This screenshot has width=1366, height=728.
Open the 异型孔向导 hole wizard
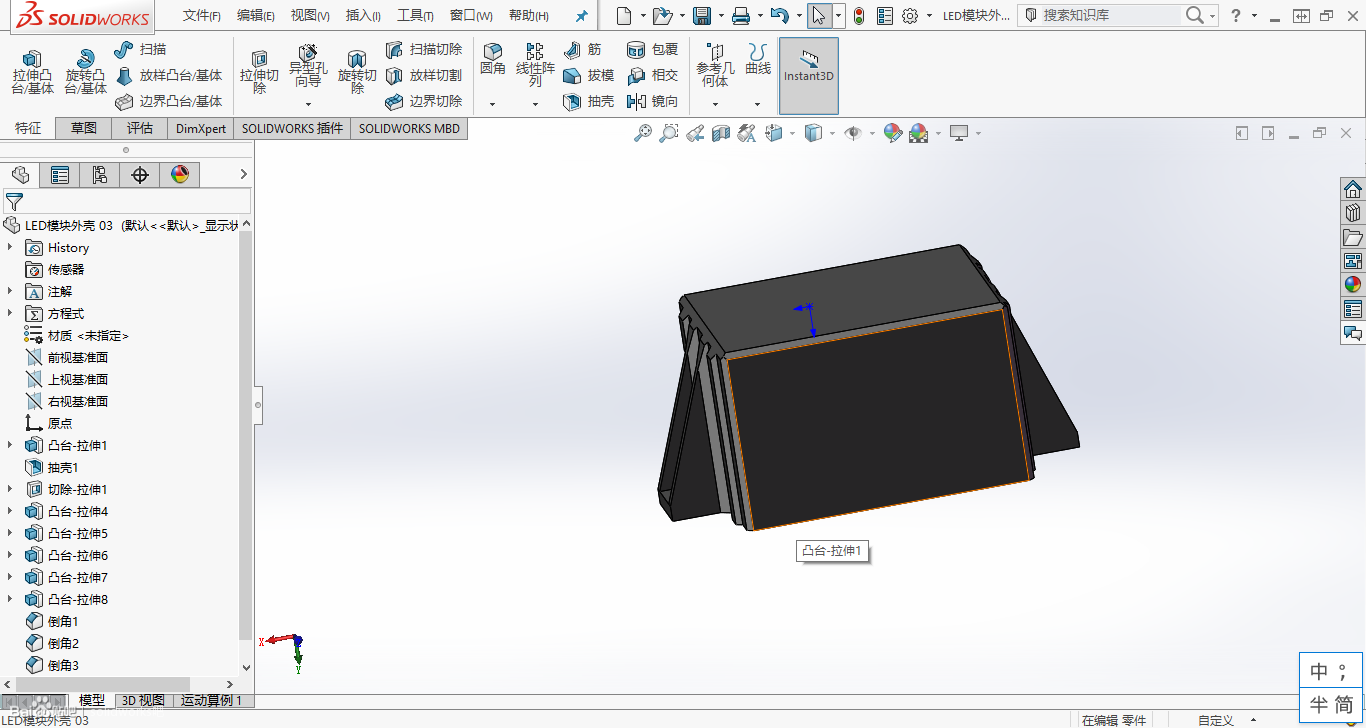point(308,66)
